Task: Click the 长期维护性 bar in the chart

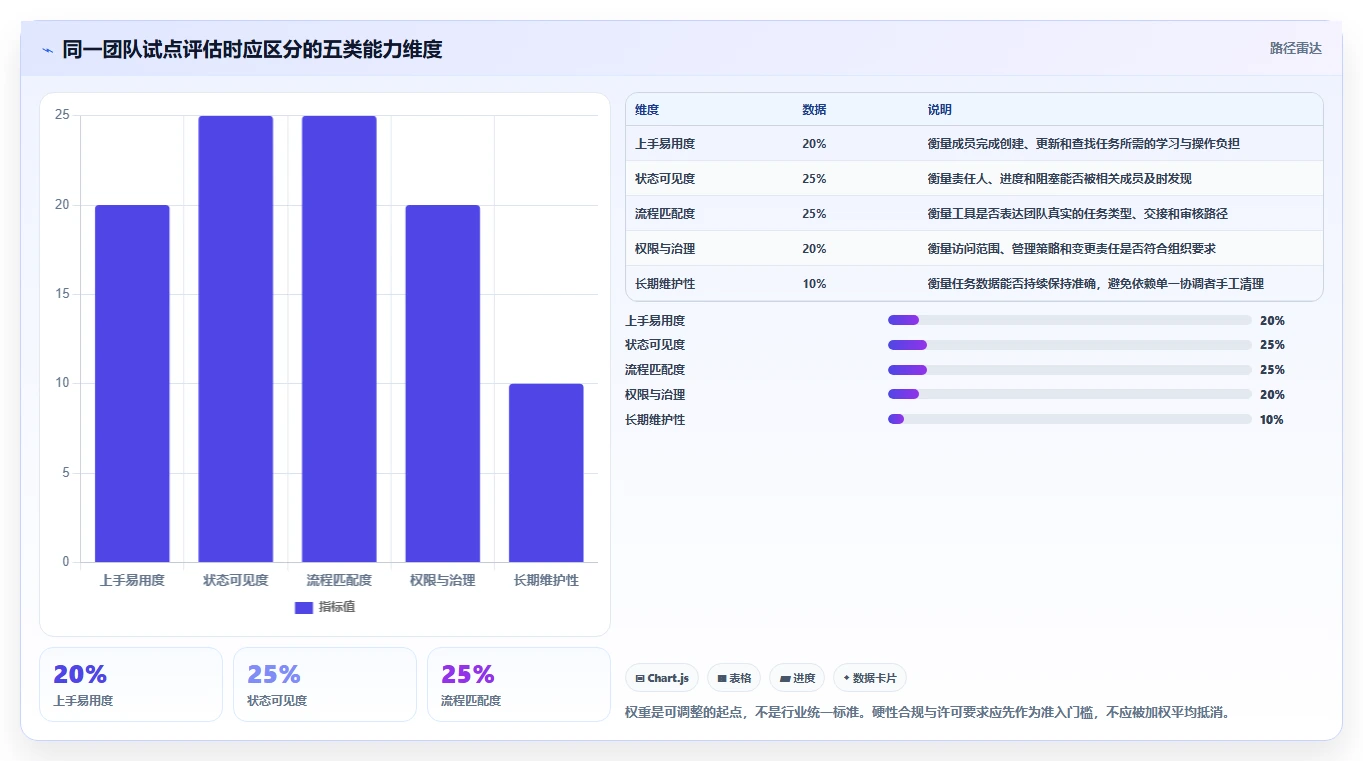Action: pyautogui.click(x=546, y=473)
